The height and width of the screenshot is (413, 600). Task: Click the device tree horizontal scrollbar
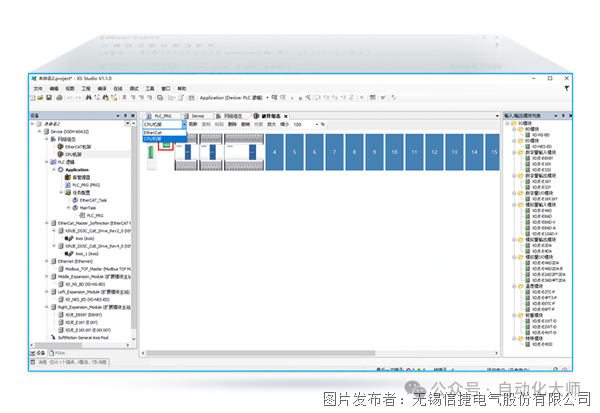coord(58,345)
